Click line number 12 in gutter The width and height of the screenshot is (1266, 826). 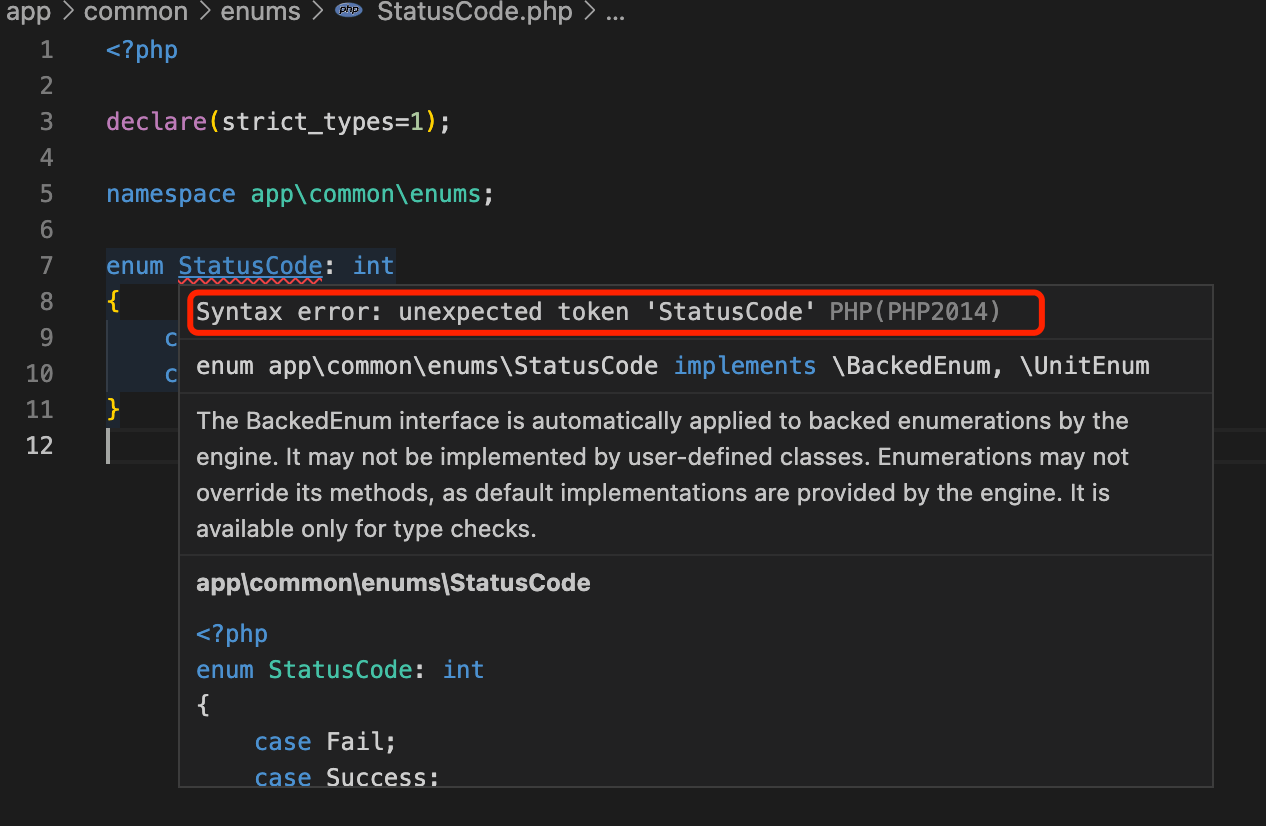pos(39,445)
